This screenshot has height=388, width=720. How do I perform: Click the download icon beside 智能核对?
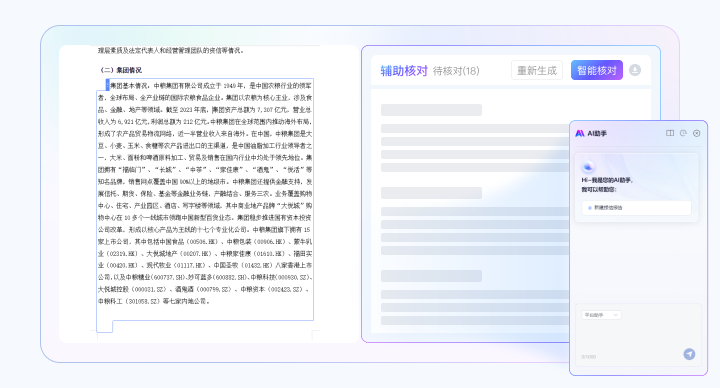click(x=635, y=70)
